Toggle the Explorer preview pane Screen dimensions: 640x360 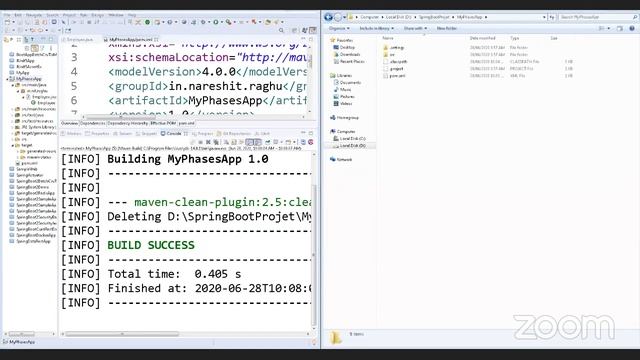(x=620, y=29)
